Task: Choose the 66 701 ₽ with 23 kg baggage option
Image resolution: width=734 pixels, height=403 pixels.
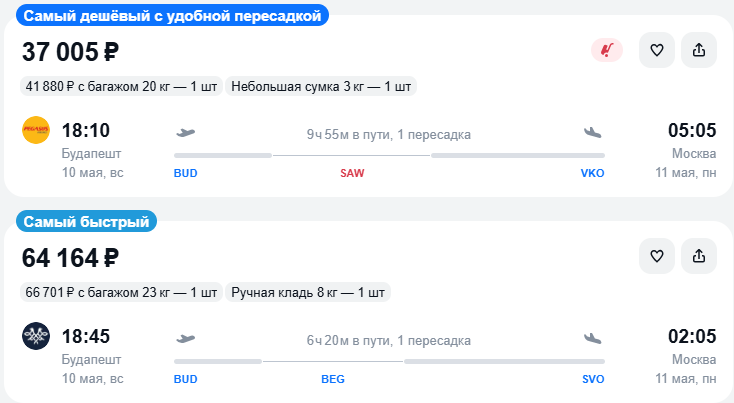Action: [120, 293]
